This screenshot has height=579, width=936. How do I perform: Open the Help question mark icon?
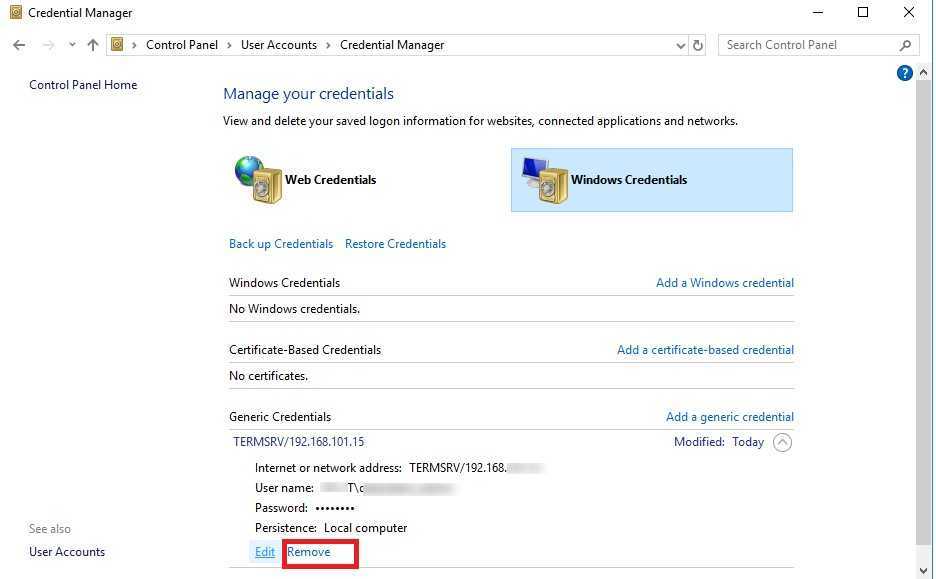coord(904,73)
